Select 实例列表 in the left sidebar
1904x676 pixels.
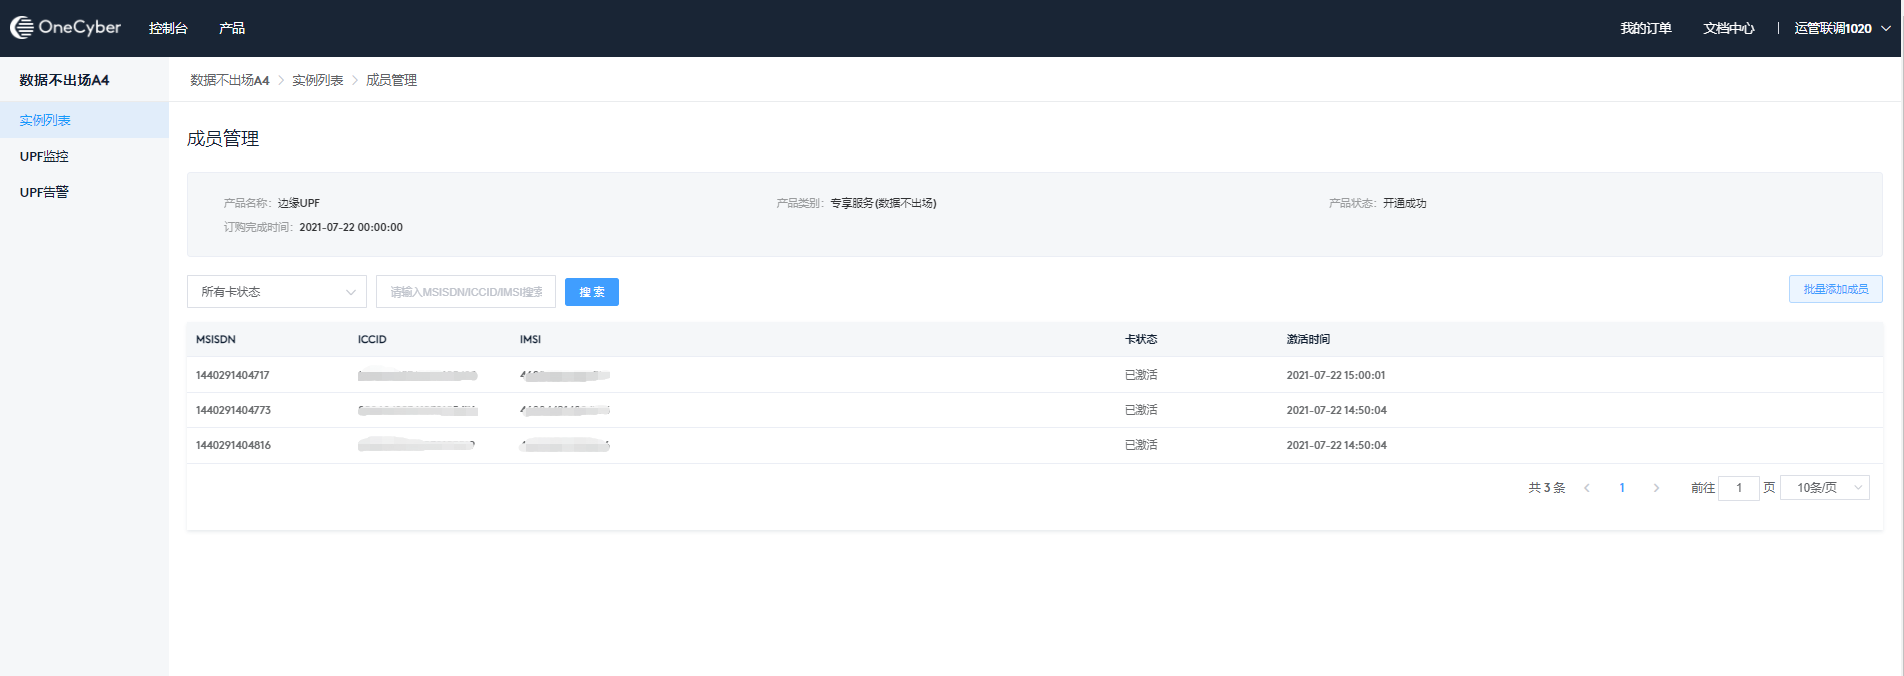tap(45, 120)
